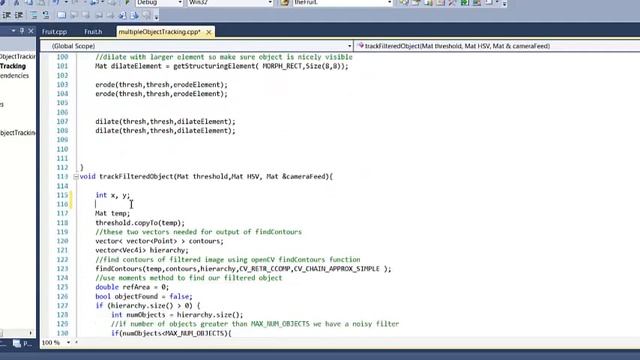Open the standard toolbar overflow options
This screenshot has height=360, width=640.
point(504,3)
